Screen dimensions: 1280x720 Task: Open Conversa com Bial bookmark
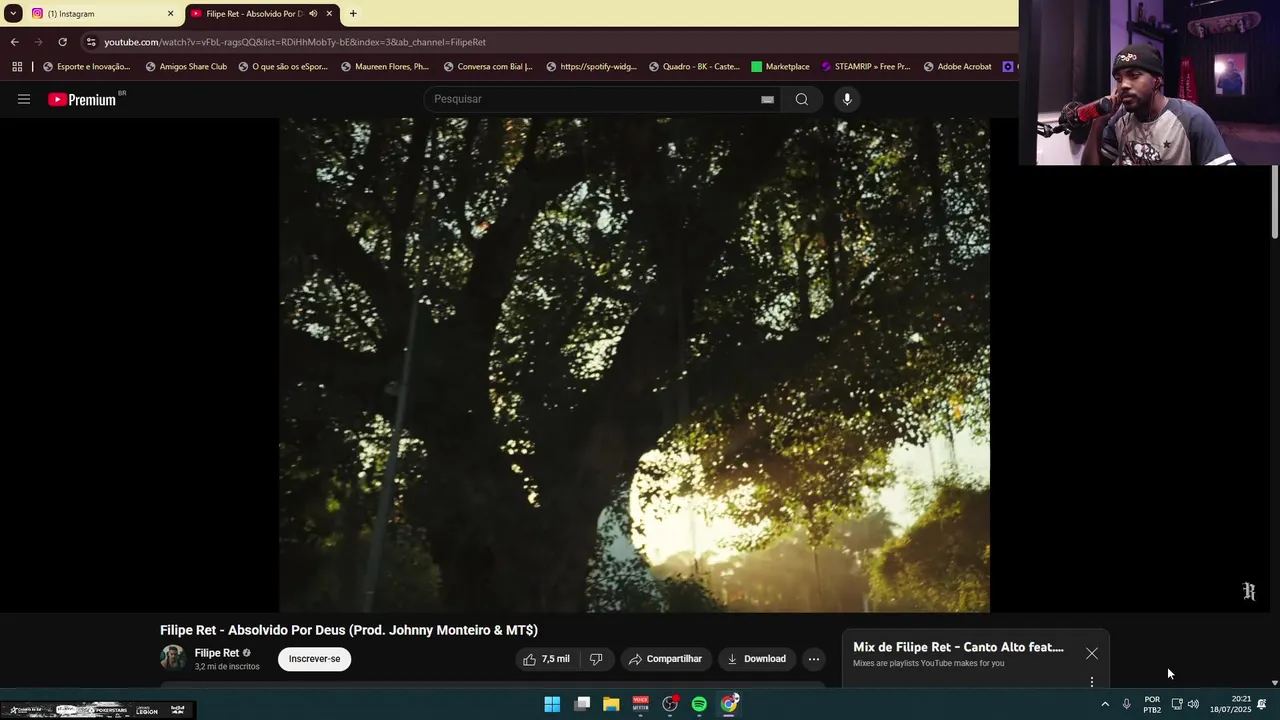[x=488, y=67]
